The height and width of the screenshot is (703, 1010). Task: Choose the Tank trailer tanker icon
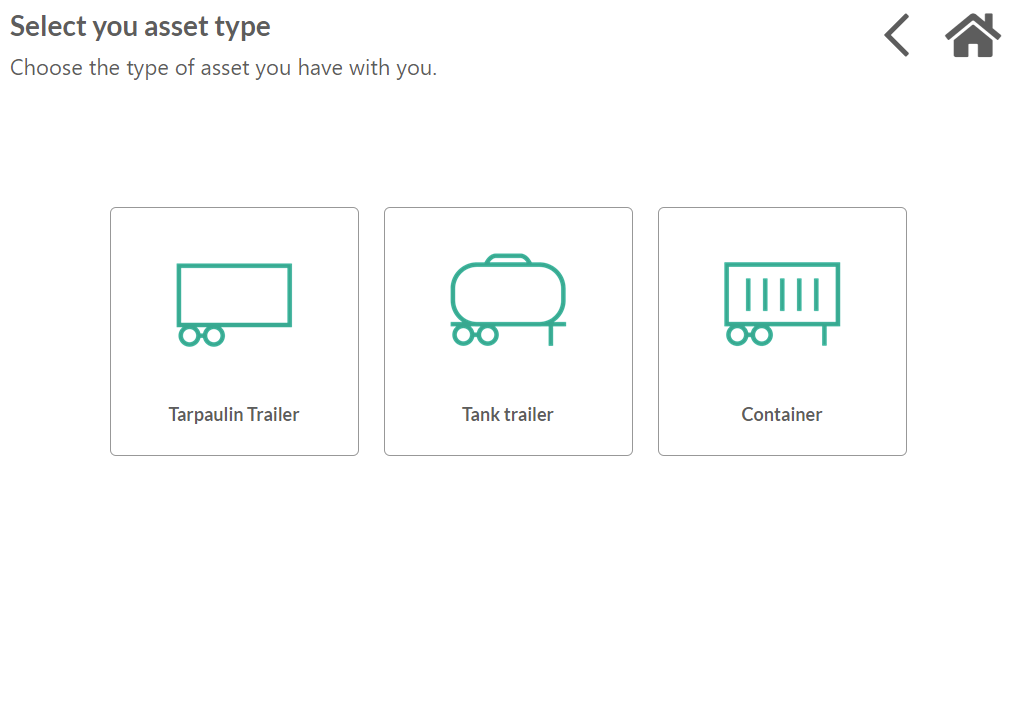pyautogui.click(x=508, y=300)
